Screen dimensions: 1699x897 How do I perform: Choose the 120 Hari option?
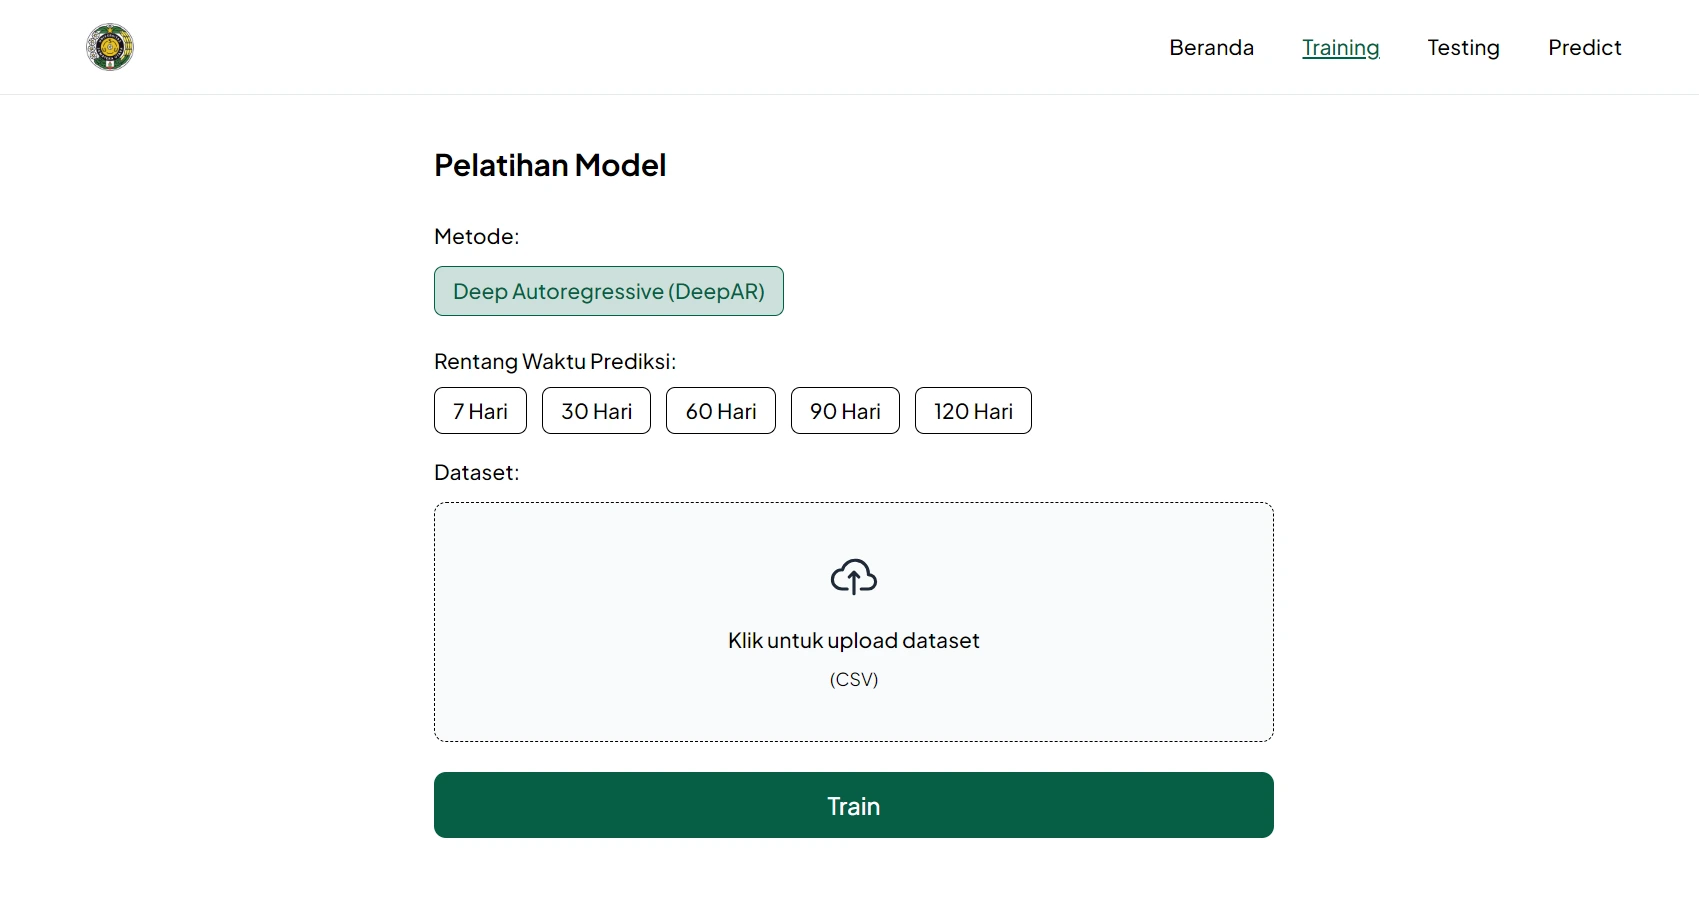tap(973, 411)
